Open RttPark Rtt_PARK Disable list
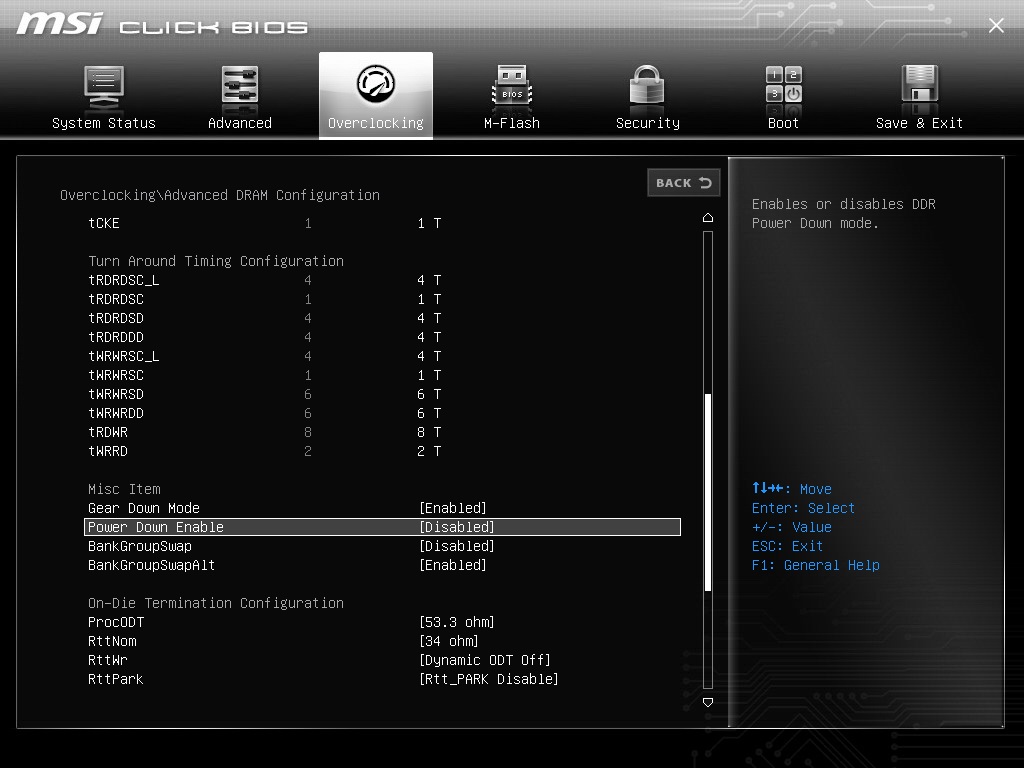 click(x=488, y=679)
